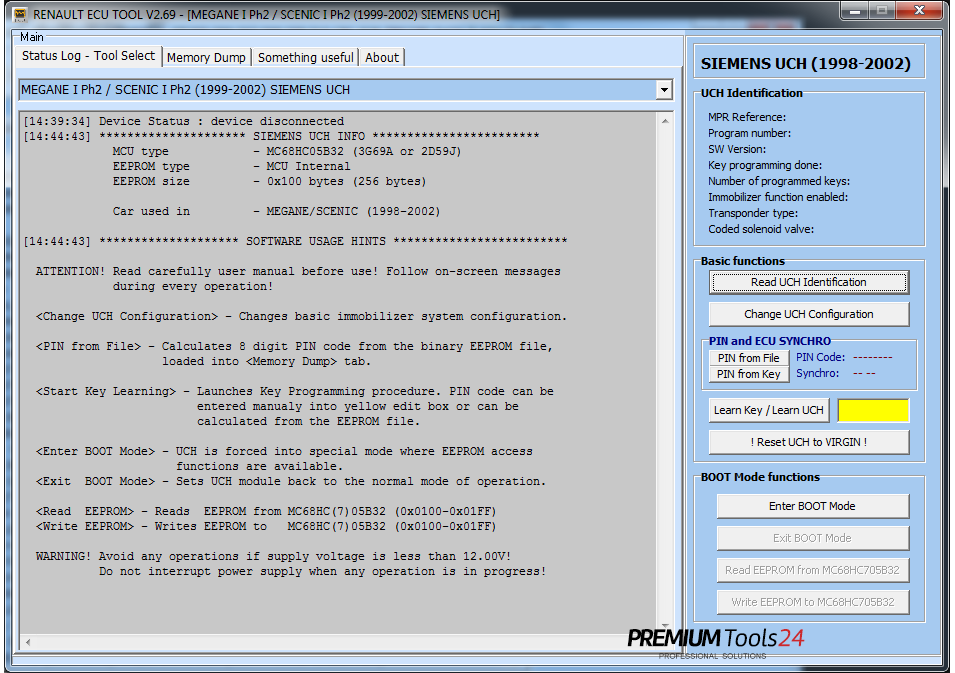Click Change UCH Configuration button
Screen dimensions: 955x673
coord(809,314)
